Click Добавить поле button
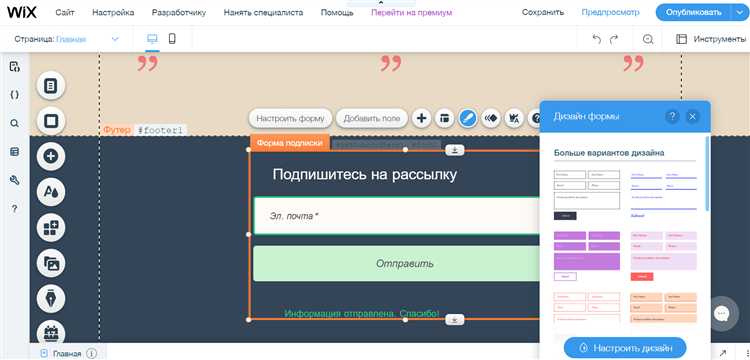Viewport: 750px width, 360px height. pyautogui.click(x=372, y=118)
